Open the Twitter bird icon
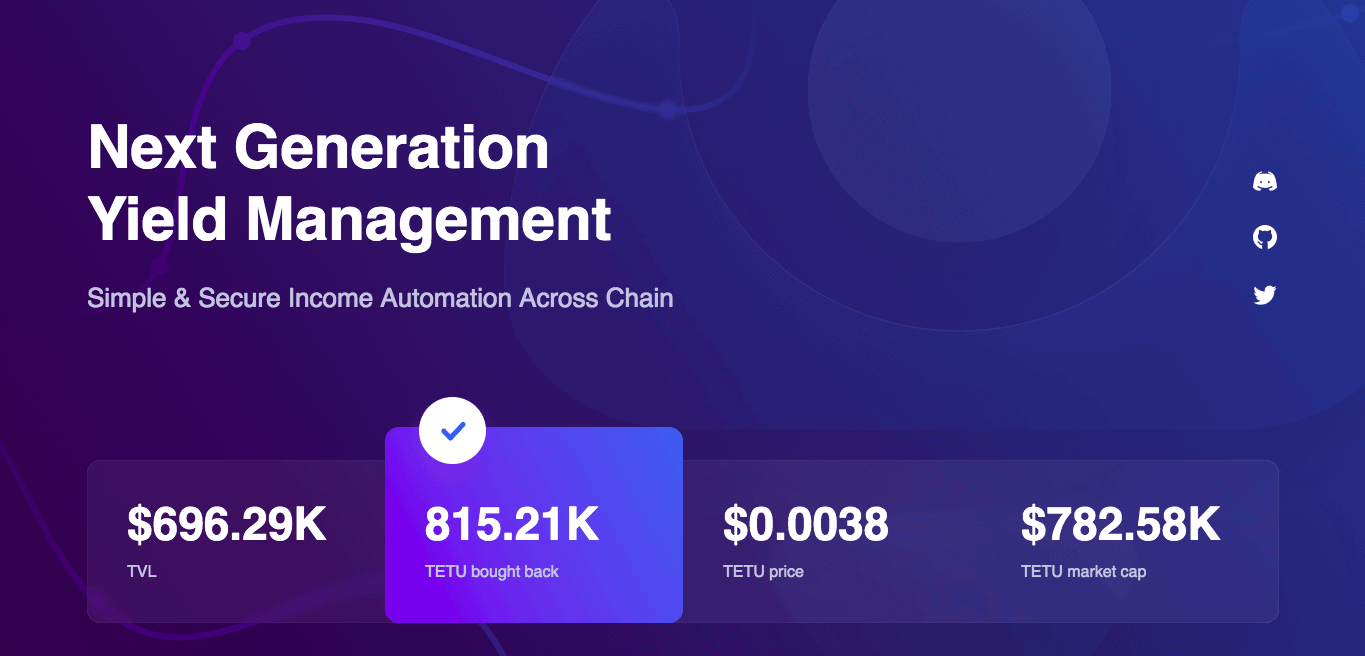 pyautogui.click(x=1265, y=294)
